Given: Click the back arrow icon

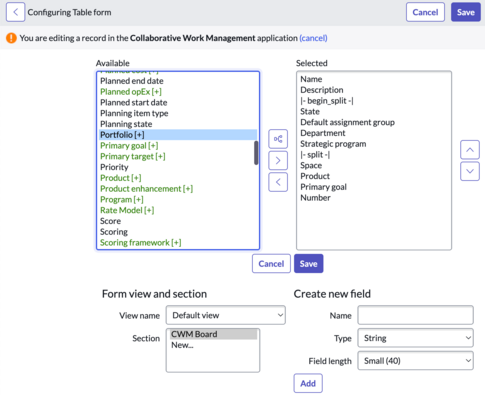Looking at the screenshot, I should pos(15,12).
